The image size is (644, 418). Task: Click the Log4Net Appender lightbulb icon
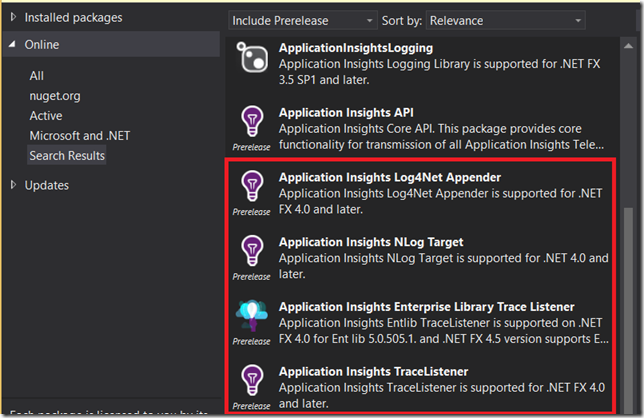pos(252,186)
